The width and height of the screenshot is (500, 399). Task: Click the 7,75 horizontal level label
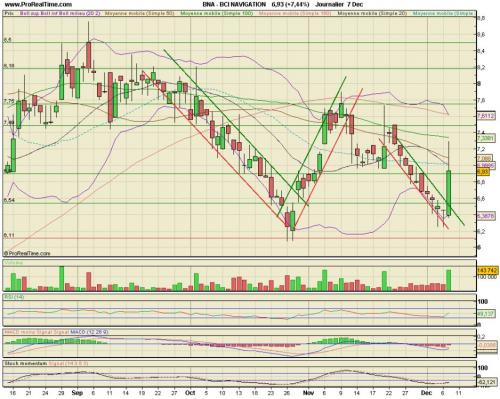click(9, 101)
